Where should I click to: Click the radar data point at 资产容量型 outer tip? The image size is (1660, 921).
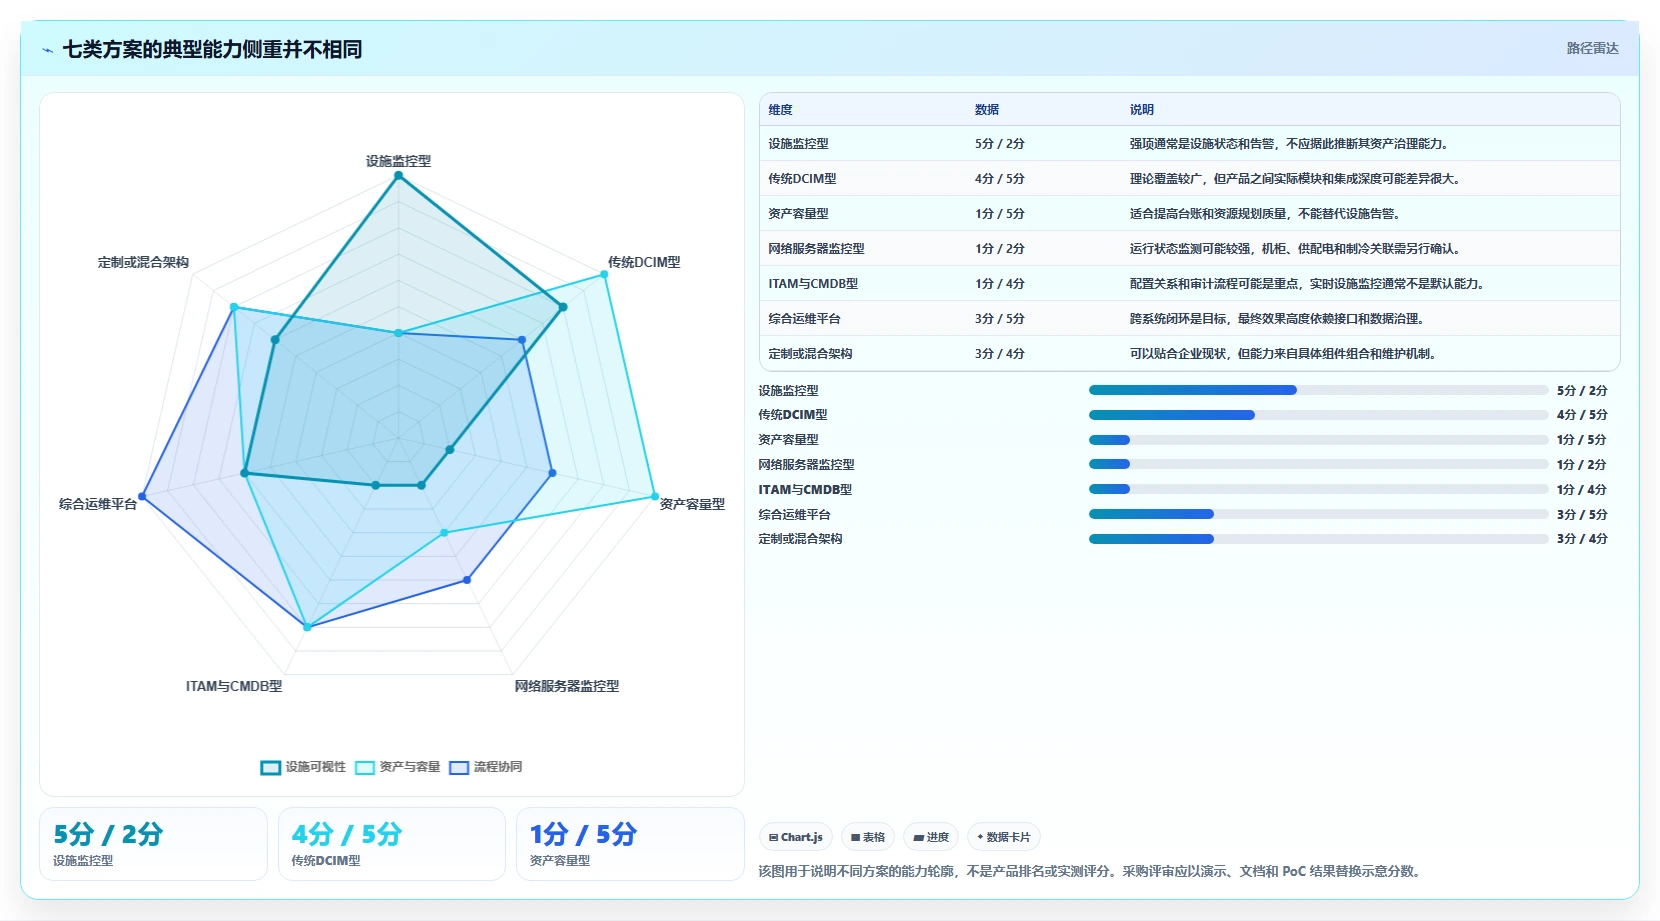tap(655, 496)
